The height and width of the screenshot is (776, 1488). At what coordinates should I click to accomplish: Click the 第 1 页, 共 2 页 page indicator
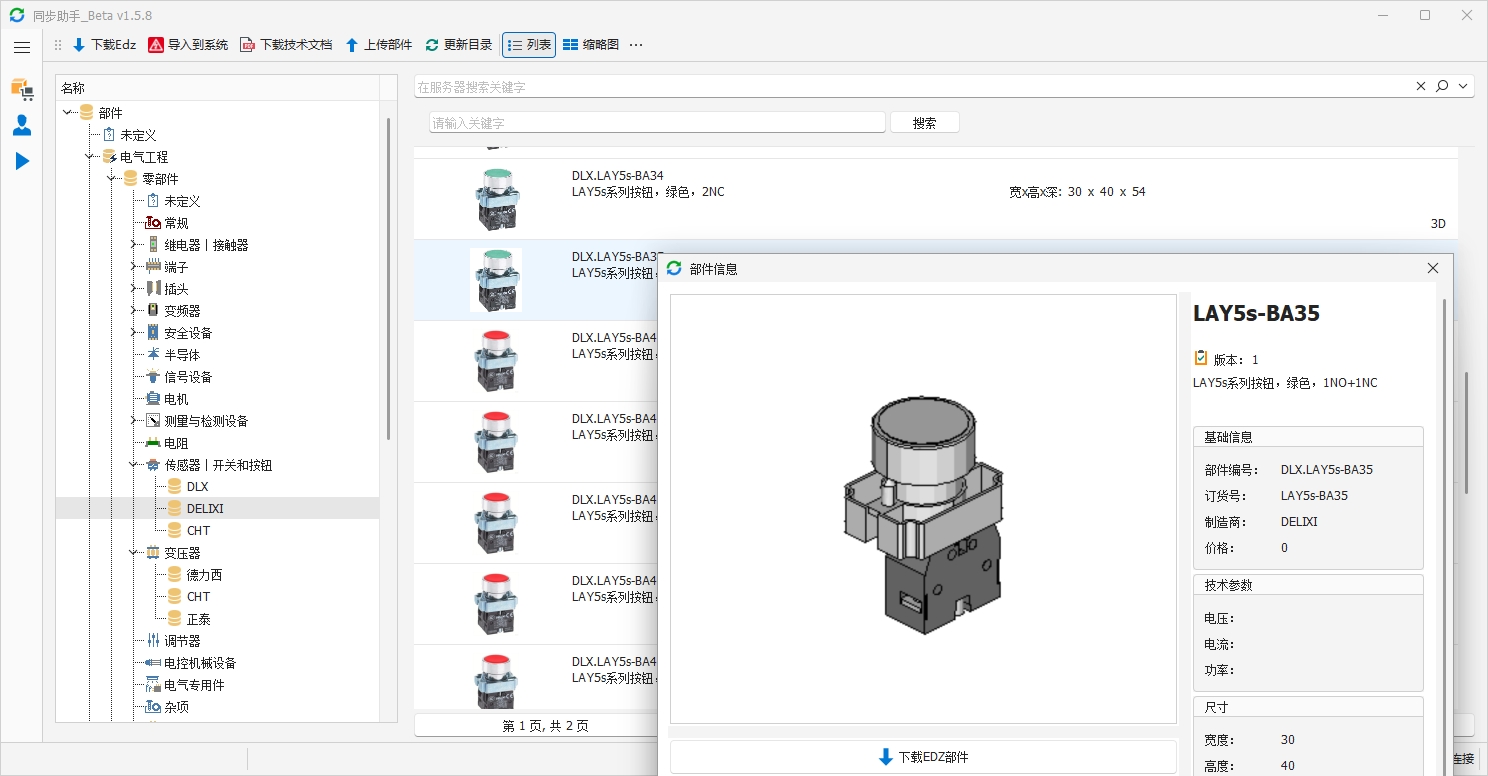tap(546, 726)
